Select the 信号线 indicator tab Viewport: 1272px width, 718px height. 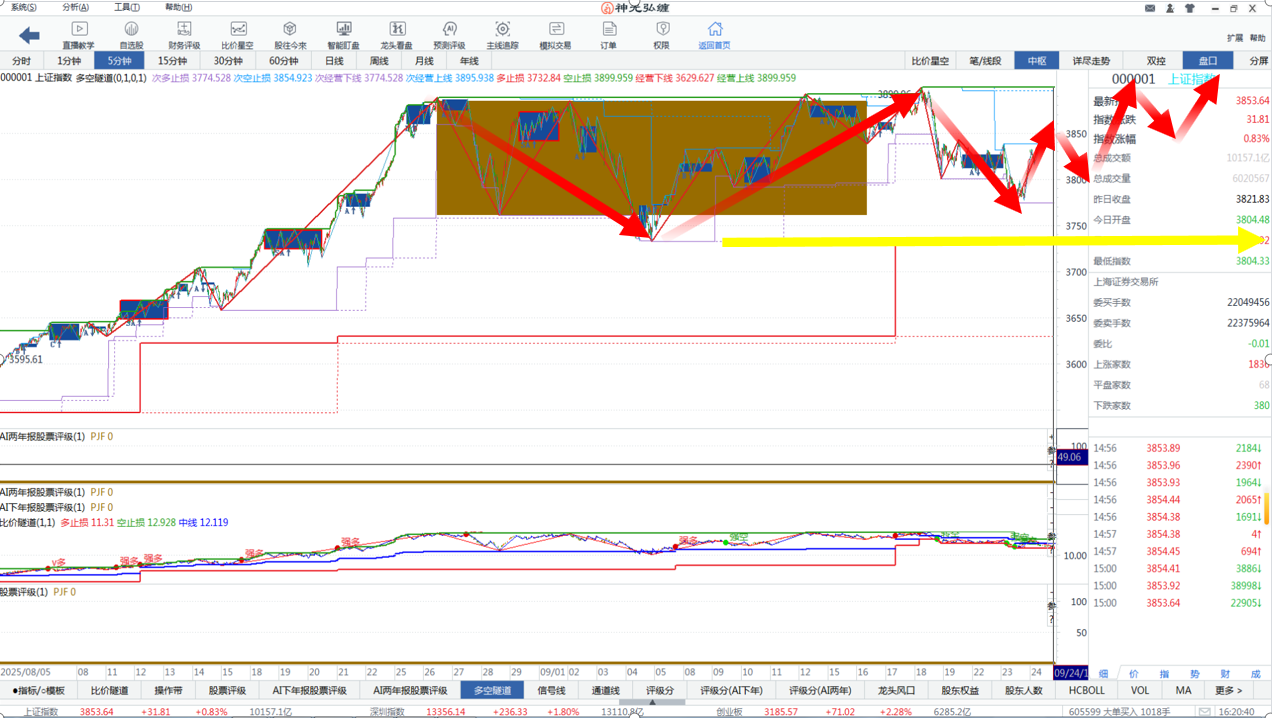click(x=551, y=690)
